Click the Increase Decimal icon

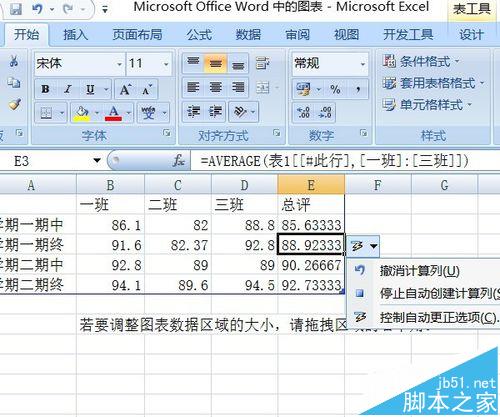coord(304,112)
